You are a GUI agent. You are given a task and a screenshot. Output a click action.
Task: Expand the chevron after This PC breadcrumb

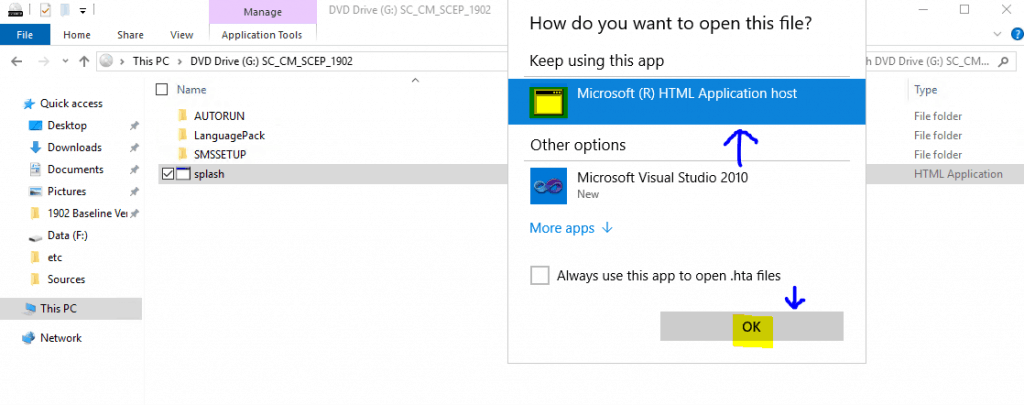(179, 61)
